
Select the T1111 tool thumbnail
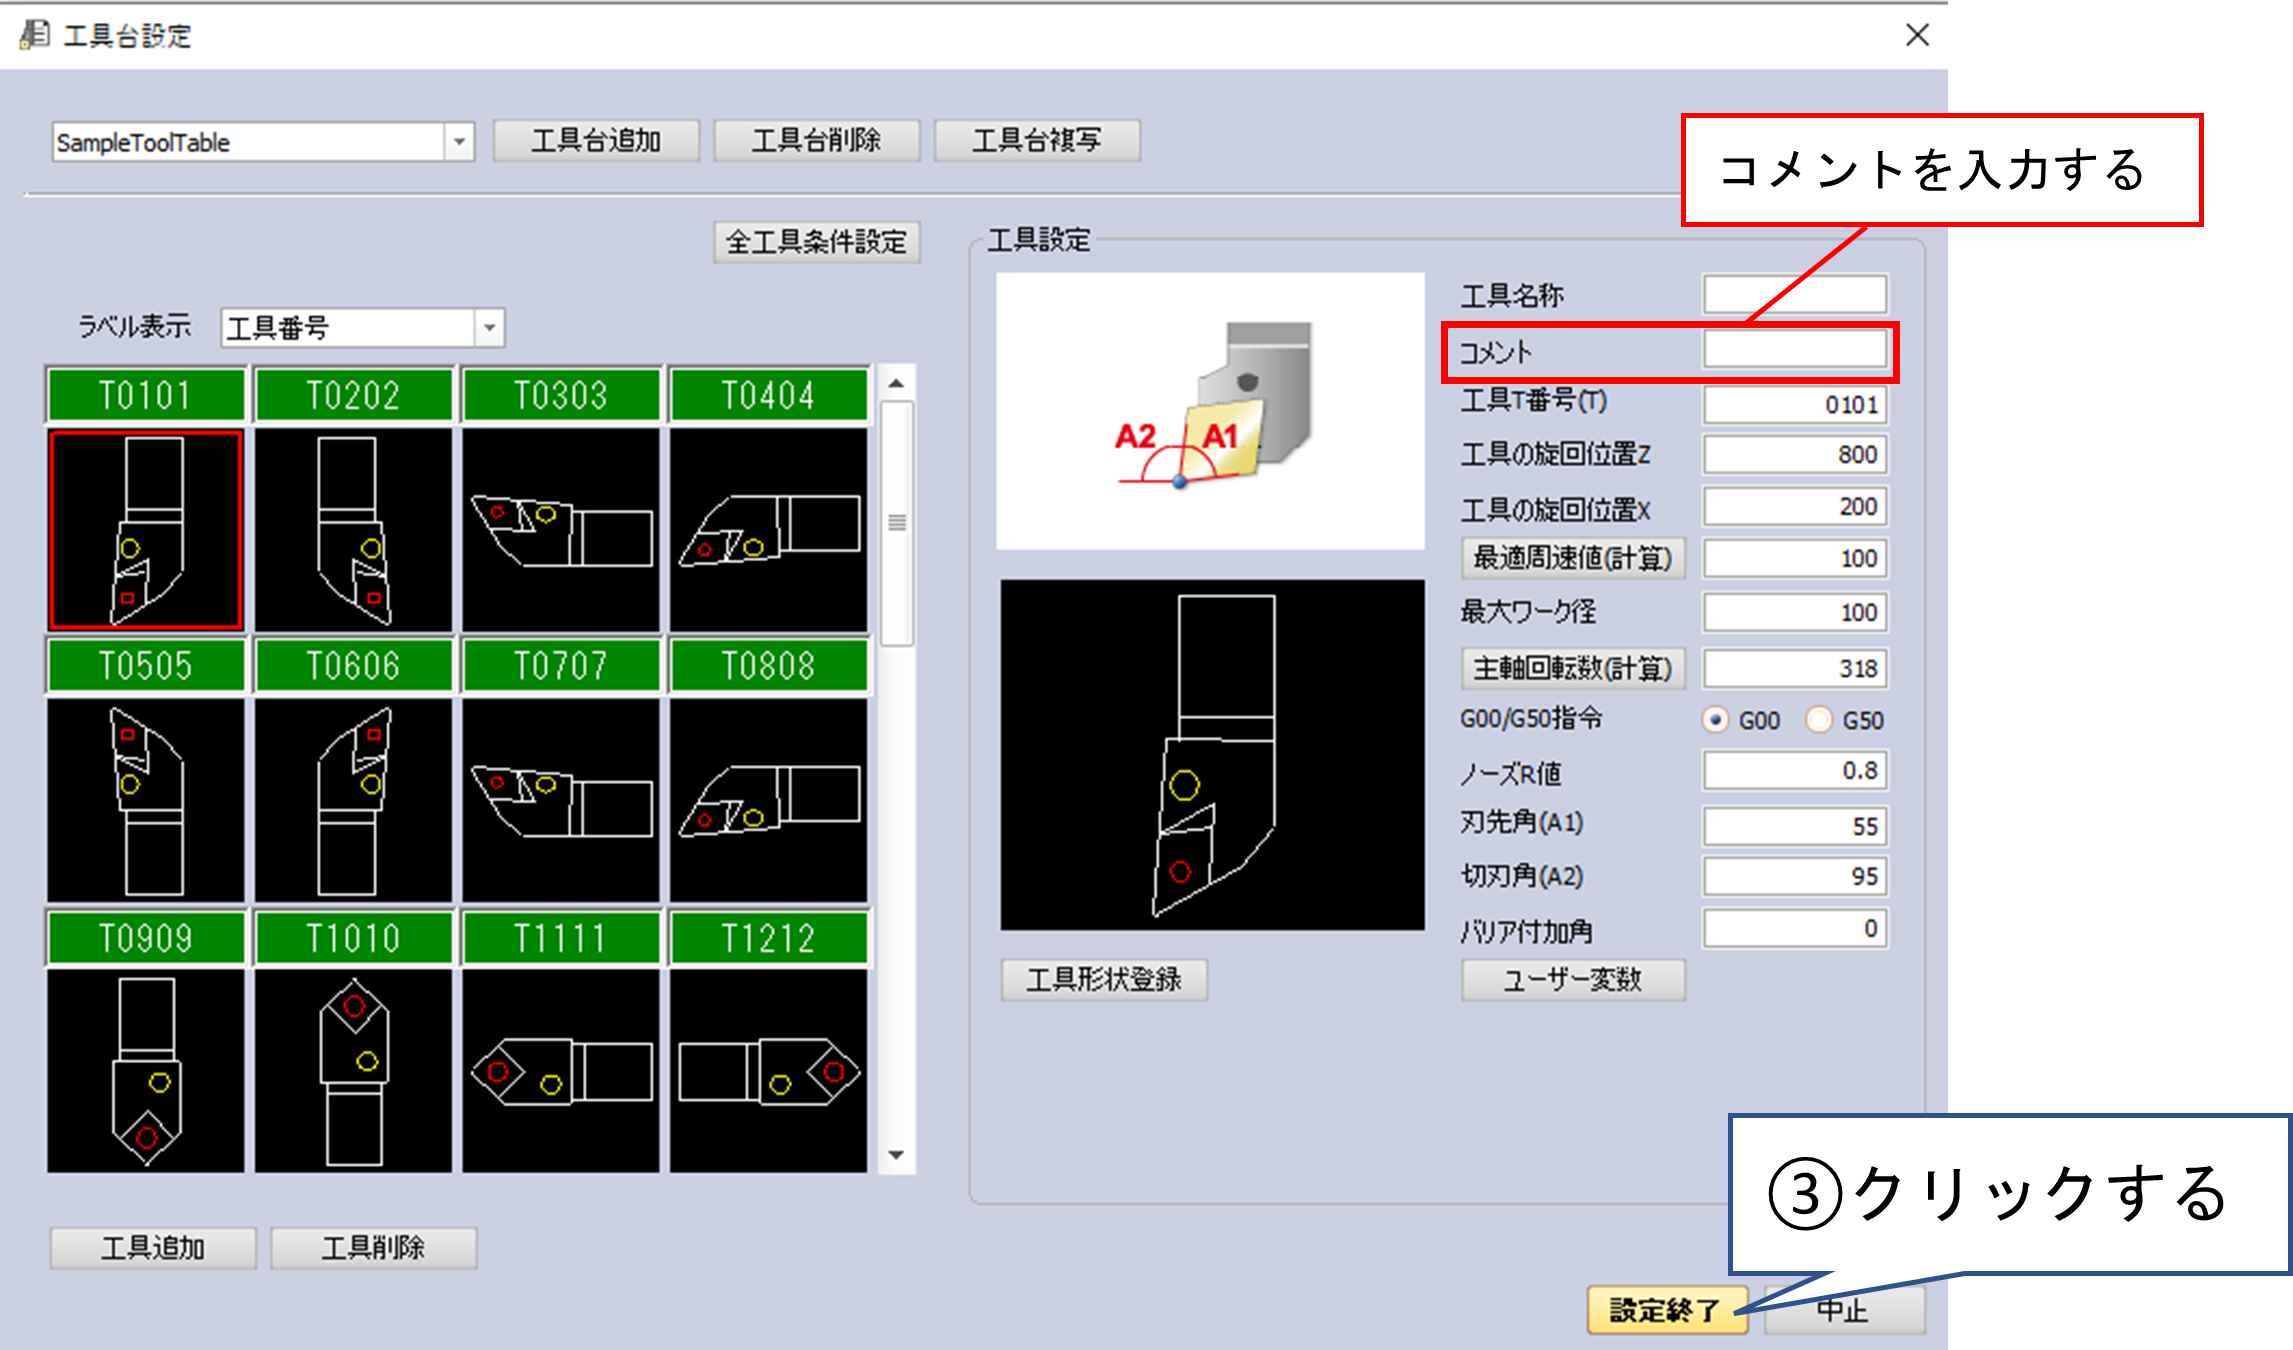coord(561,1071)
